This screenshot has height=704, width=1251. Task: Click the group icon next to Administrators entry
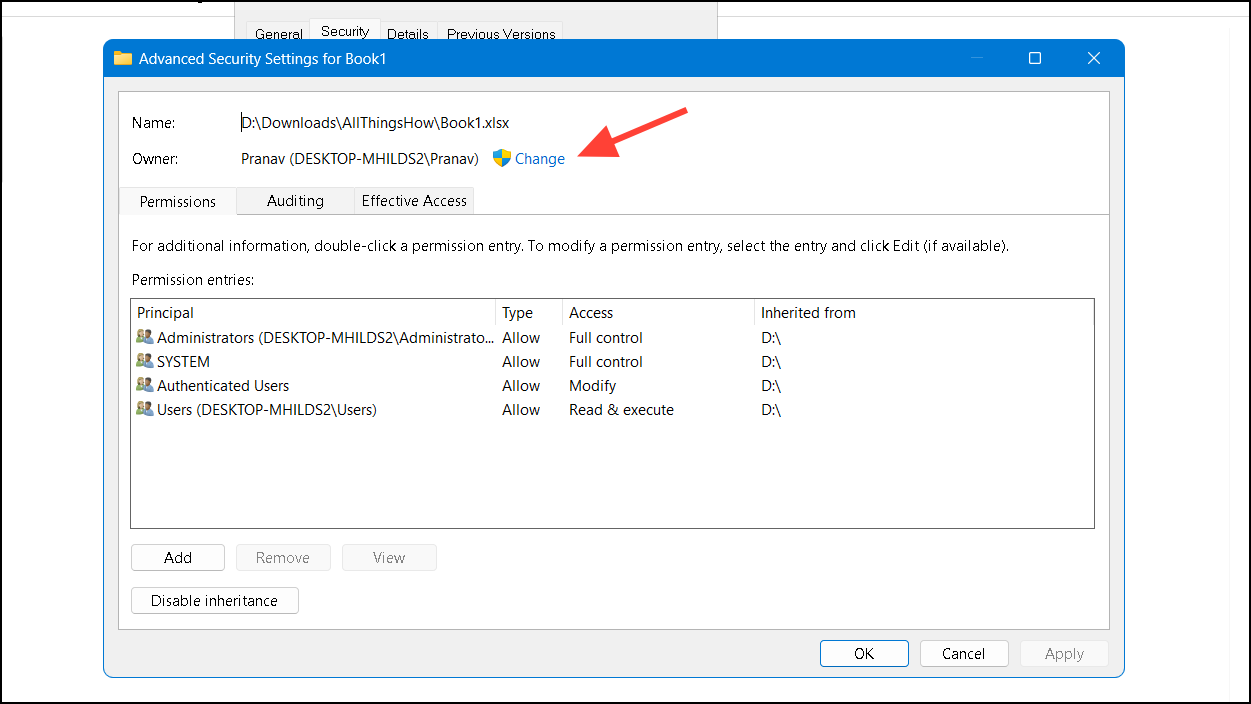145,337
